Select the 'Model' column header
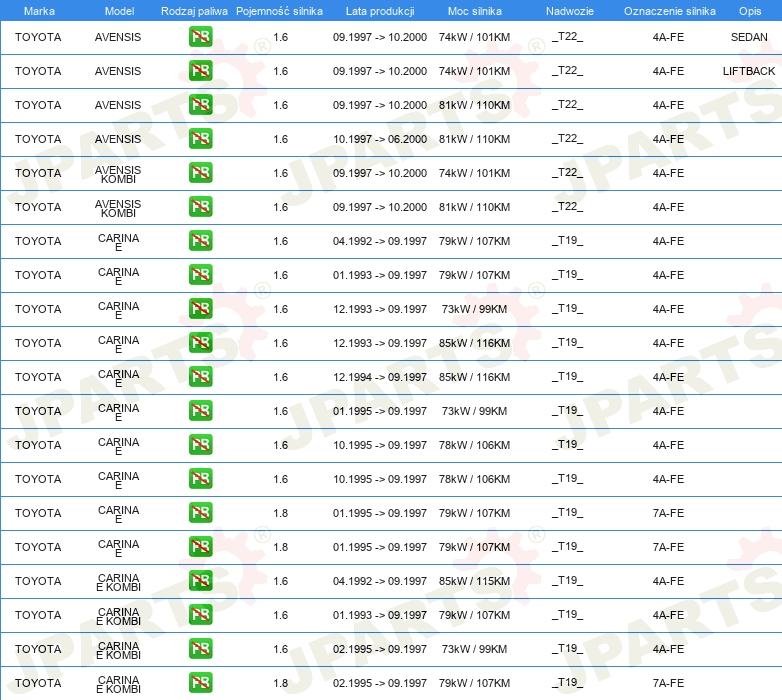The width and height of the screenshot is (782, 700). (x=119, y=11)
